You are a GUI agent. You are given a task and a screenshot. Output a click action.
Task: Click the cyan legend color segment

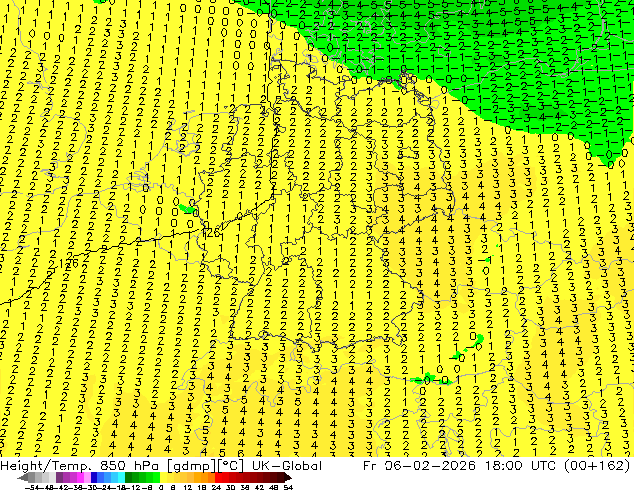pyautogui.click(x=121, y=478)
